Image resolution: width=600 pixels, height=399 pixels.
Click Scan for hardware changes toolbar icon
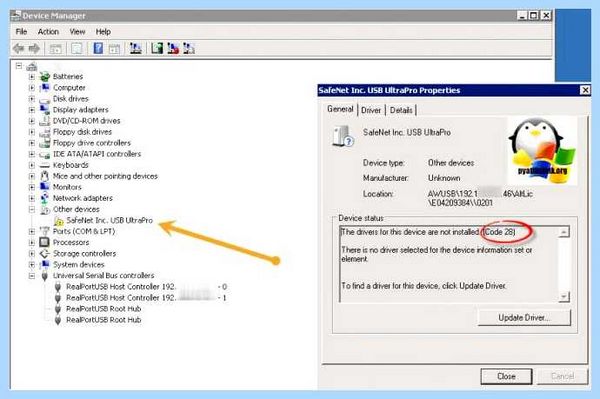tap(135, 48)
